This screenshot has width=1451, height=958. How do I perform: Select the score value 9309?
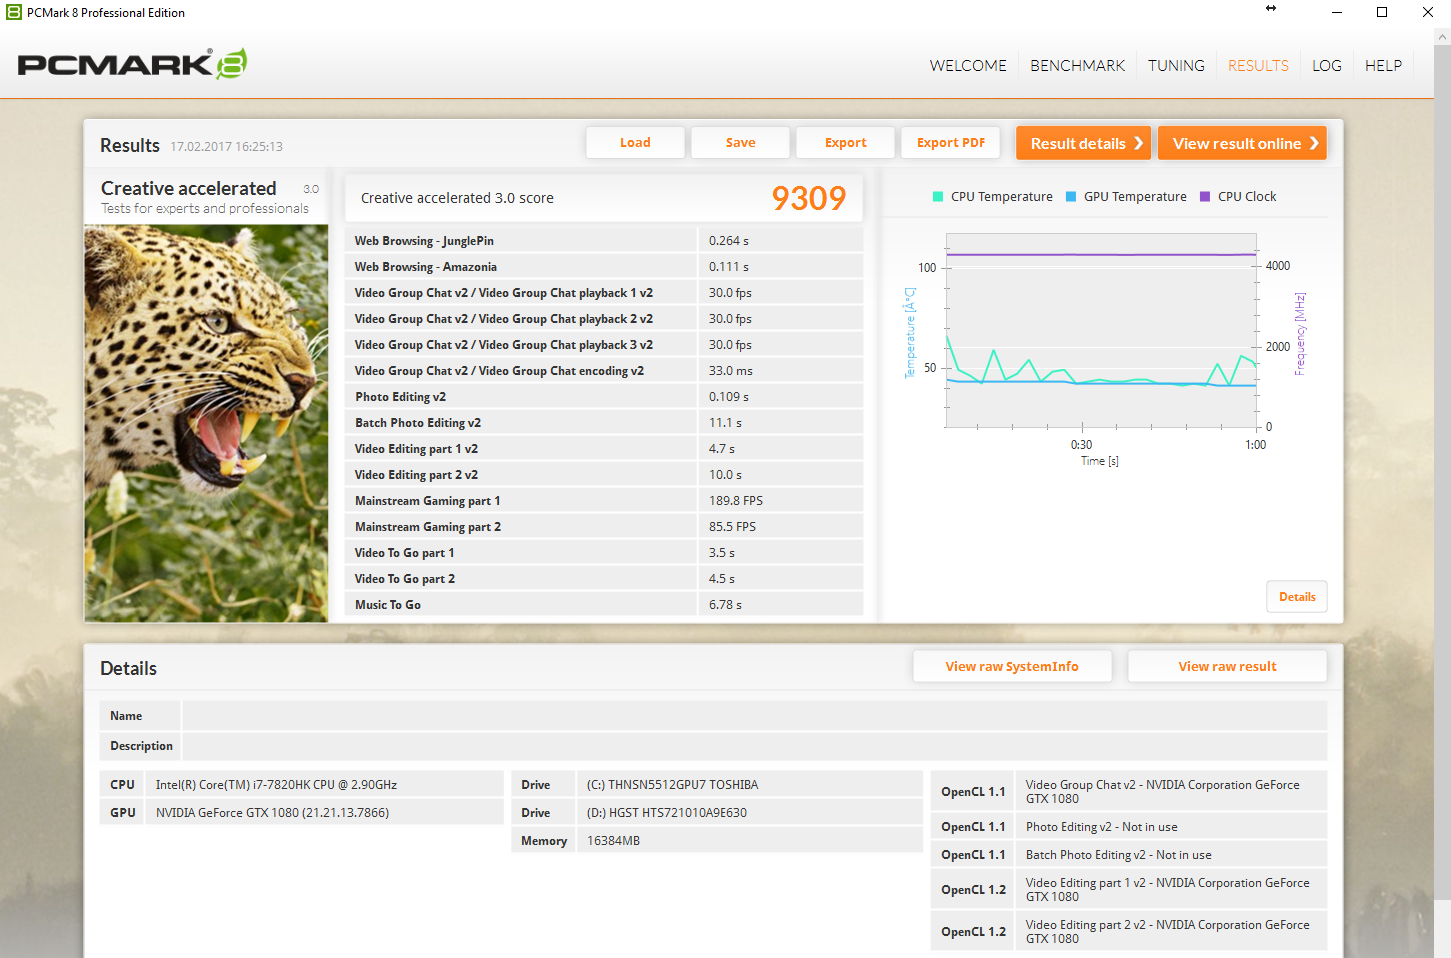click(808, 198)
